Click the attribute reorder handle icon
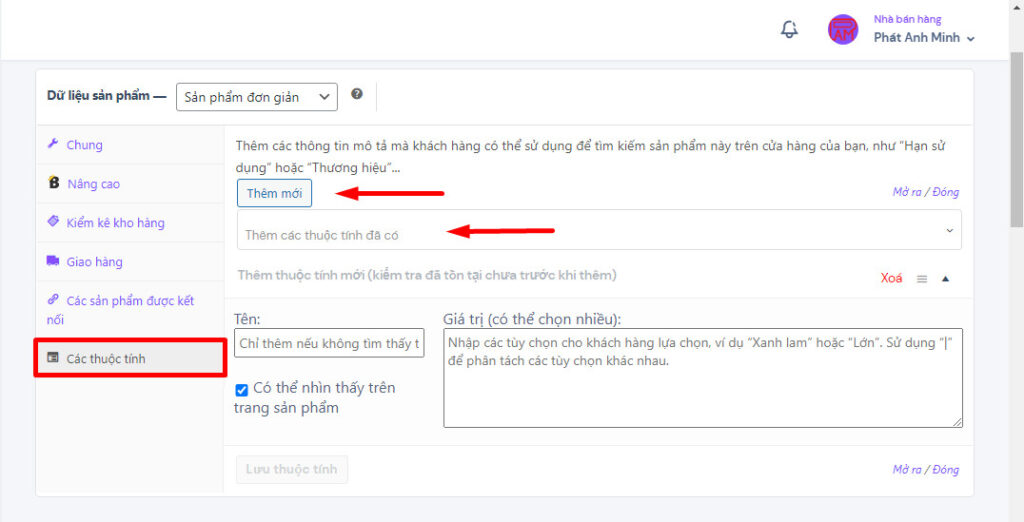This screenshot has height=522, width=1024. pos(922,279)
